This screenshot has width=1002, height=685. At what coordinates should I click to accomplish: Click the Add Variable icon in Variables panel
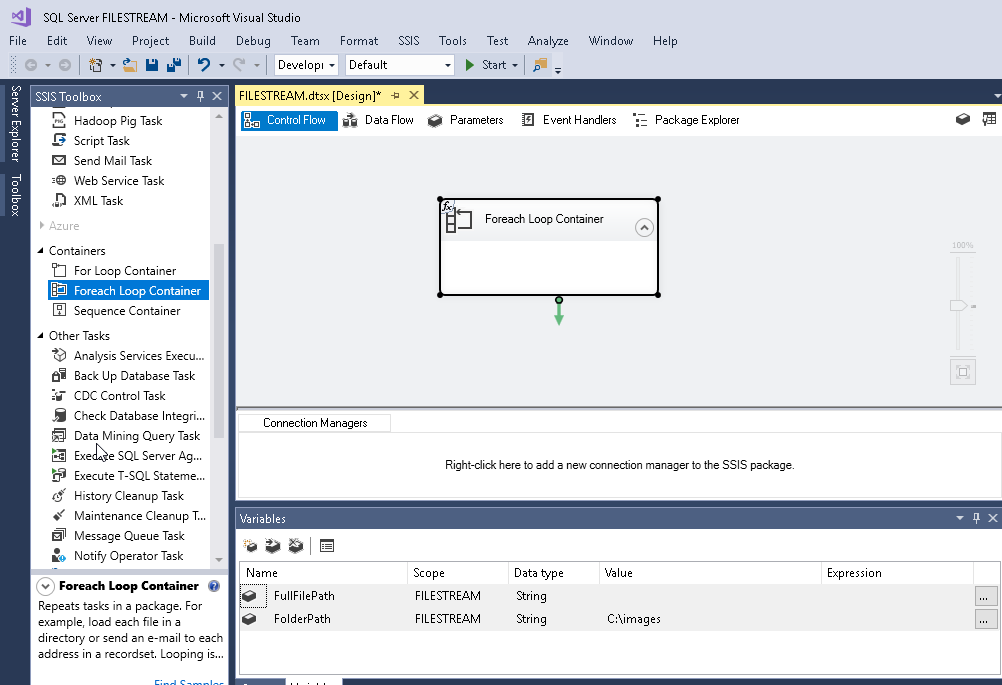tap(251, 546)
